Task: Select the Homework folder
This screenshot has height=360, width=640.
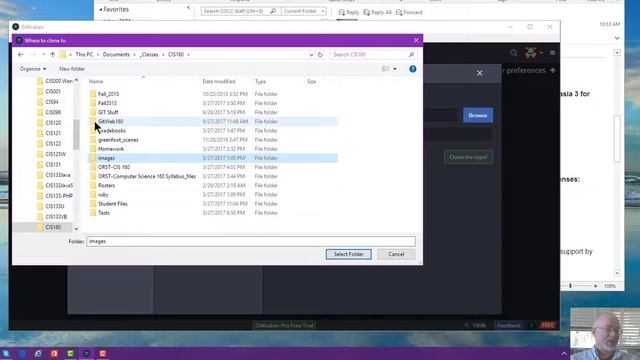Action: [x=111, y=149]
